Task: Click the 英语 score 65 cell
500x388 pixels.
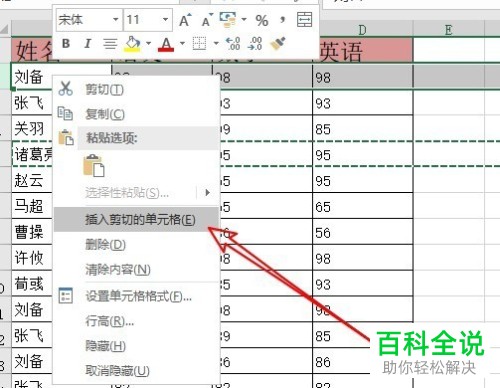Action: 363,207
